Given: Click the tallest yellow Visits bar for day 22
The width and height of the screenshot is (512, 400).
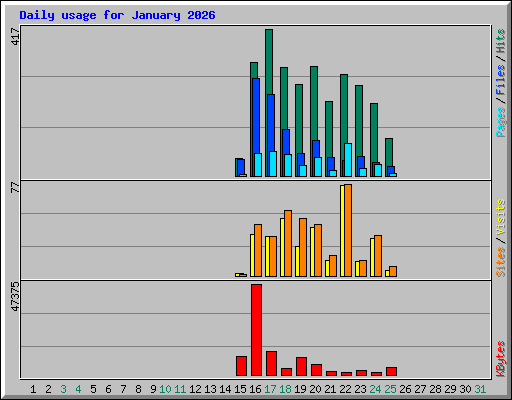Looking at the screenshot, I should point(342,231).
